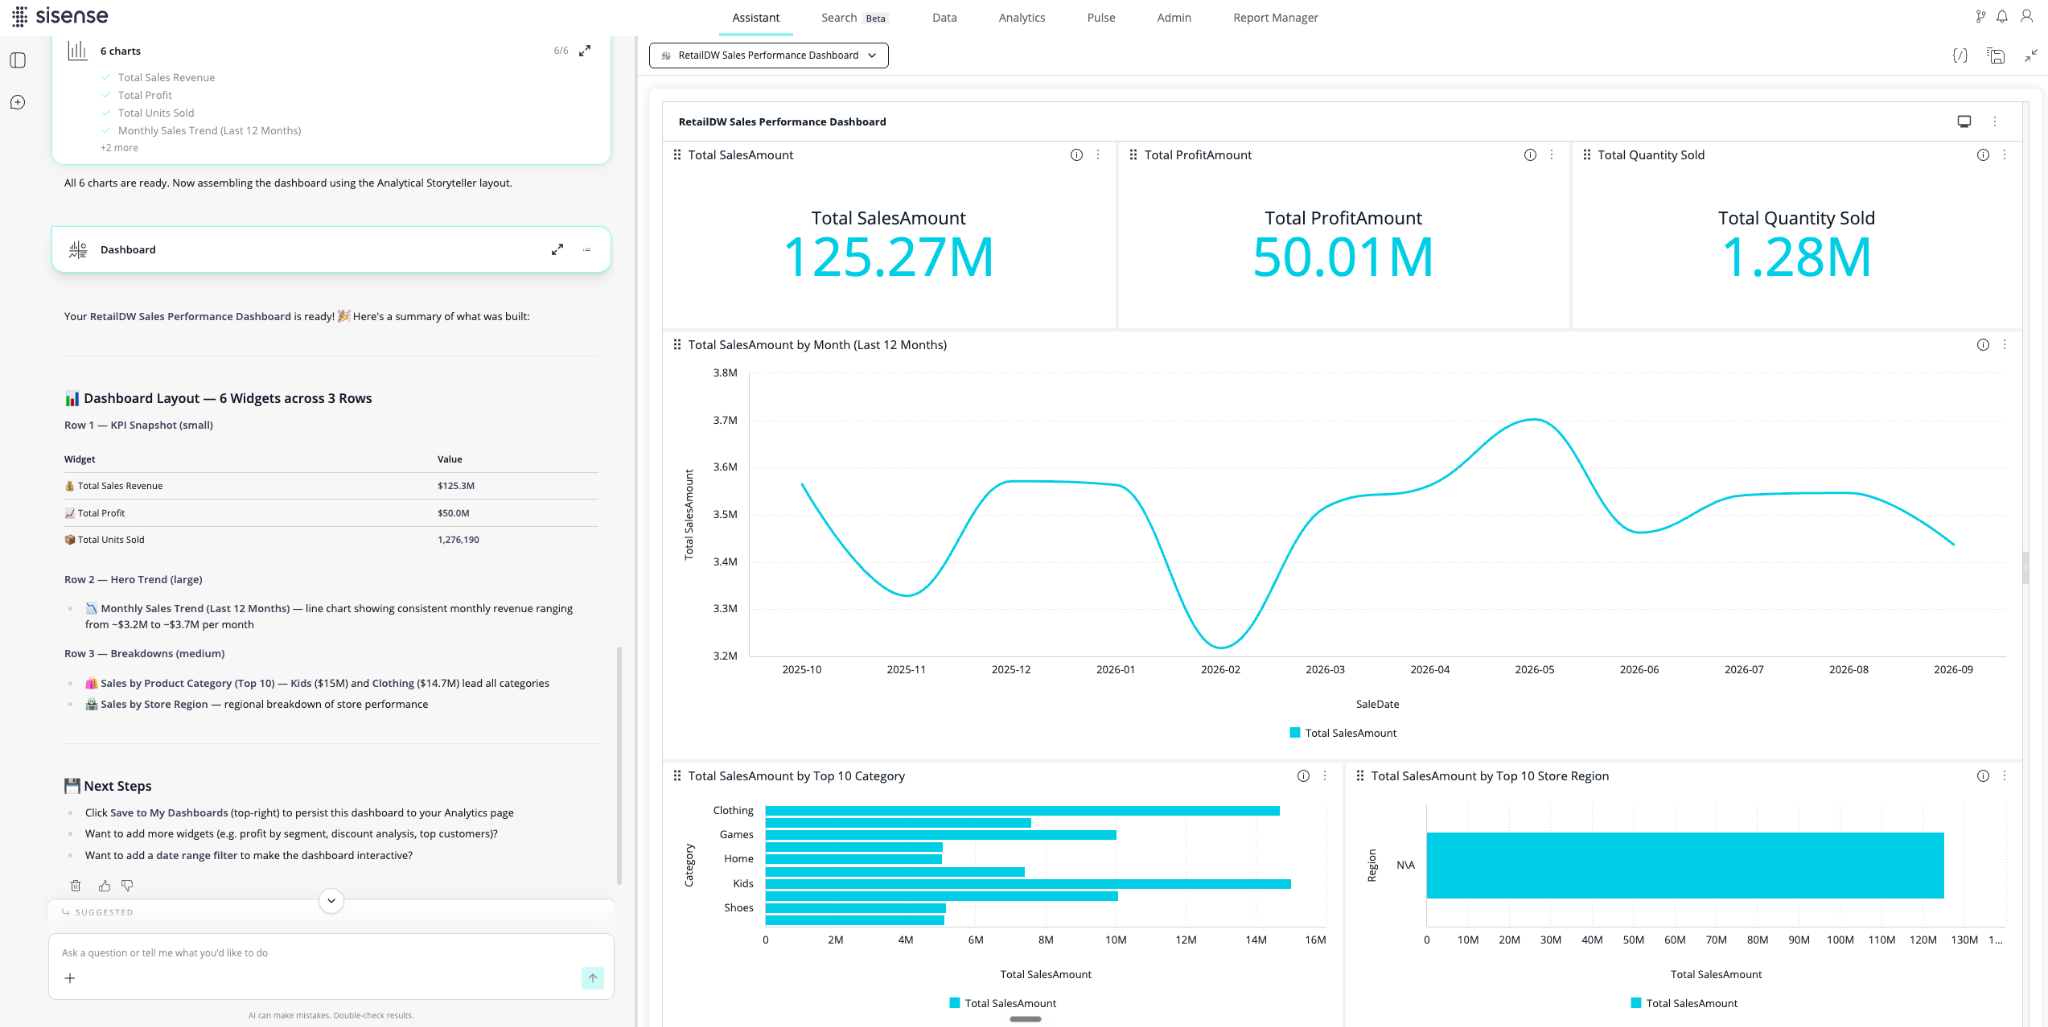
Task: Give the response a thumbs down
Action: (128, 886)
